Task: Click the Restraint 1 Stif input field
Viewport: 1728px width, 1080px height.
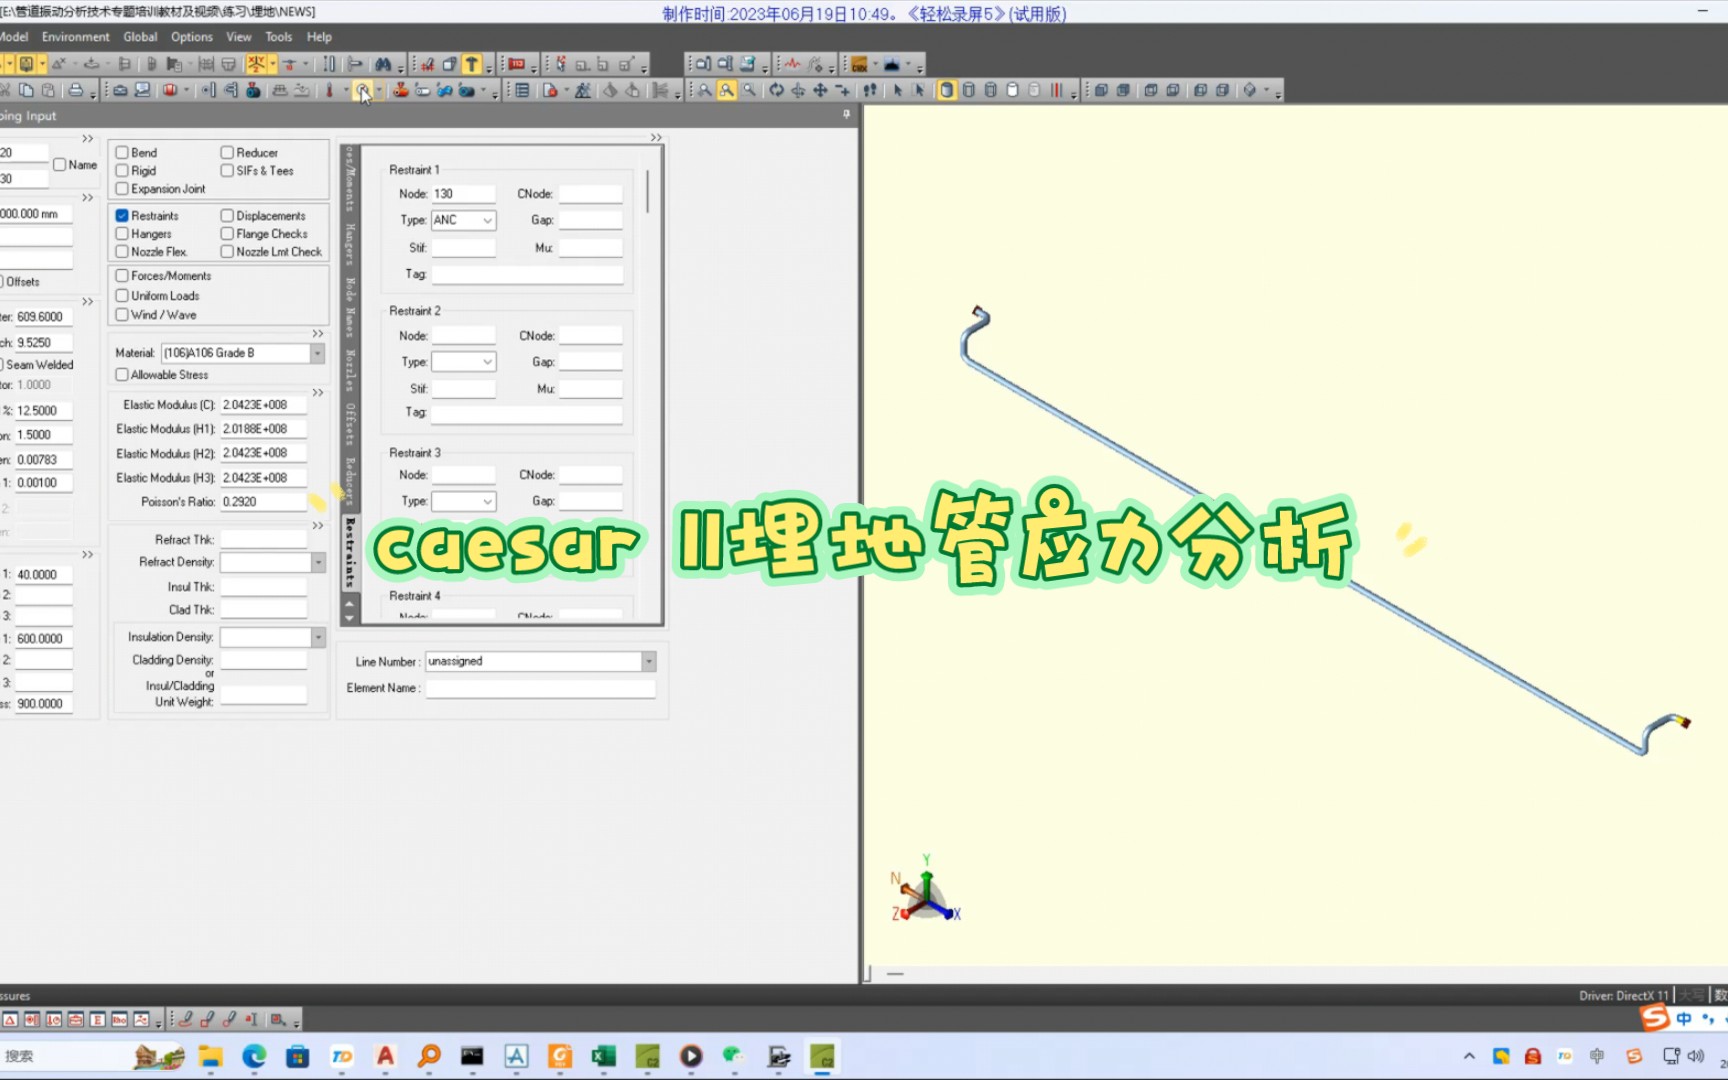Action: pyautogui.click(x=464, y=248)
